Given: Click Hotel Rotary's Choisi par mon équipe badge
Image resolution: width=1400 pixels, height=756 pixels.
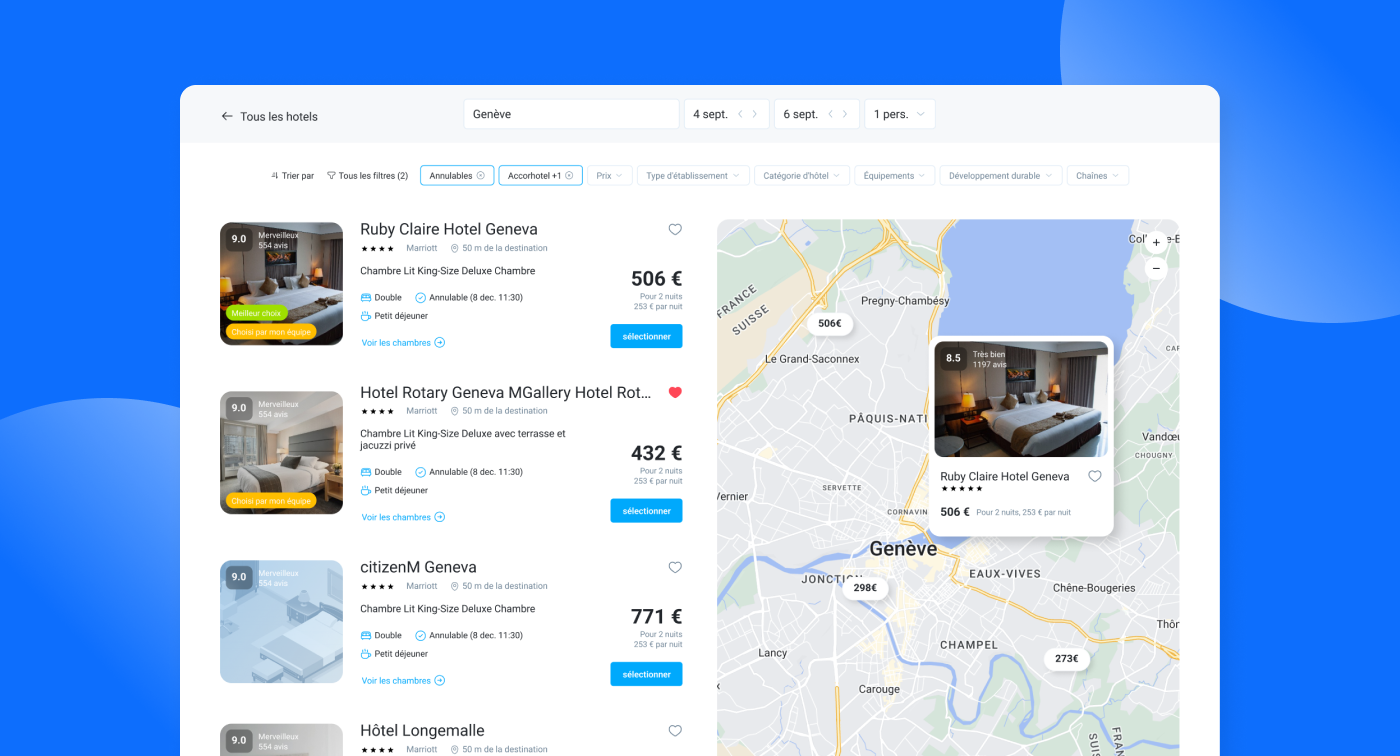Looking at the screenshot, I should pos(271,501).
